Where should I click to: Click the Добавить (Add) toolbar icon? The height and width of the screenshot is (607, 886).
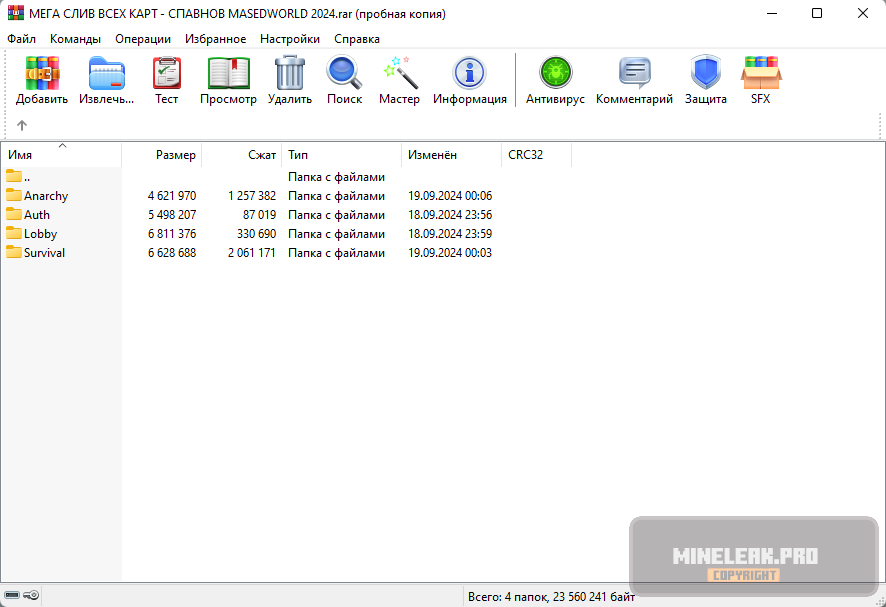(x=42, y=73)
